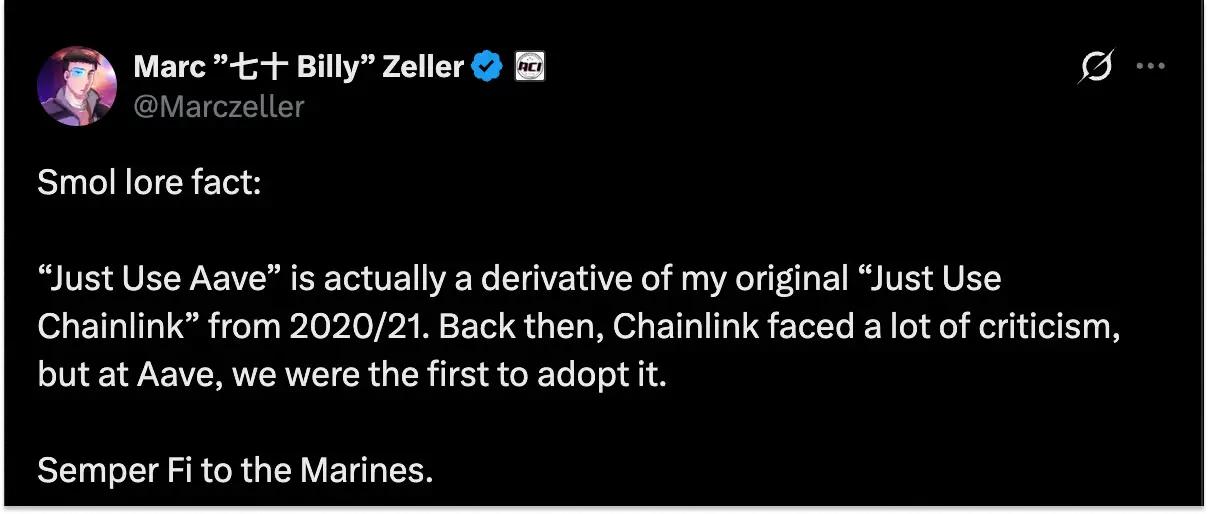The image size is (1208, 514).
Task: Open Marc Zeller's profile avatar
Action: [x=77, y=85]
